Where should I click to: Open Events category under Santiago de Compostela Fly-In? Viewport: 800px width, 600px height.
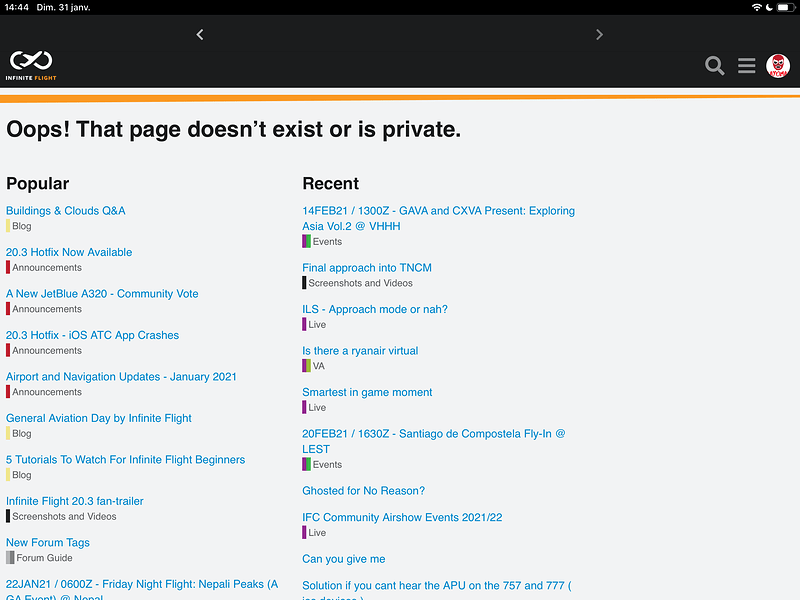point(322,465)
